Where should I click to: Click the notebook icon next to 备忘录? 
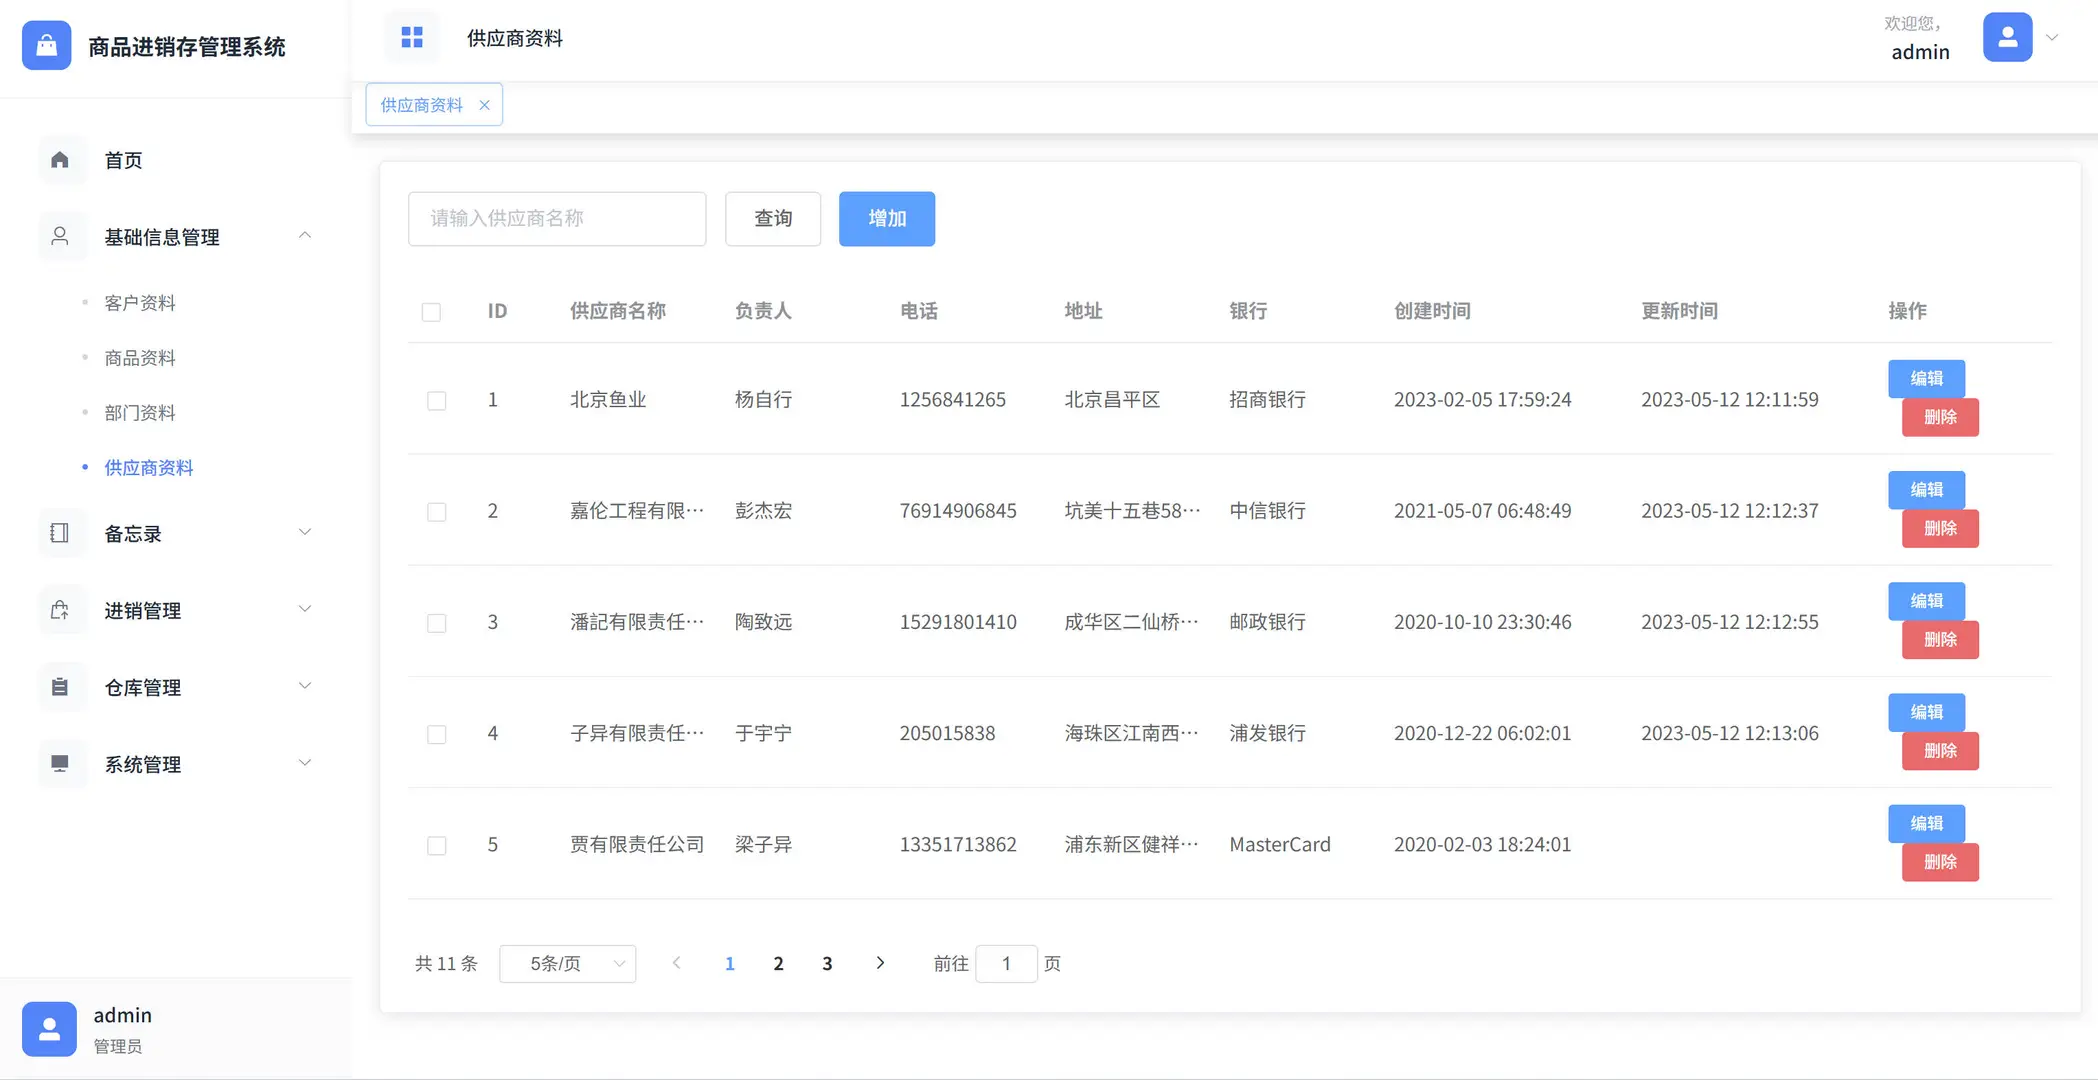60,533
